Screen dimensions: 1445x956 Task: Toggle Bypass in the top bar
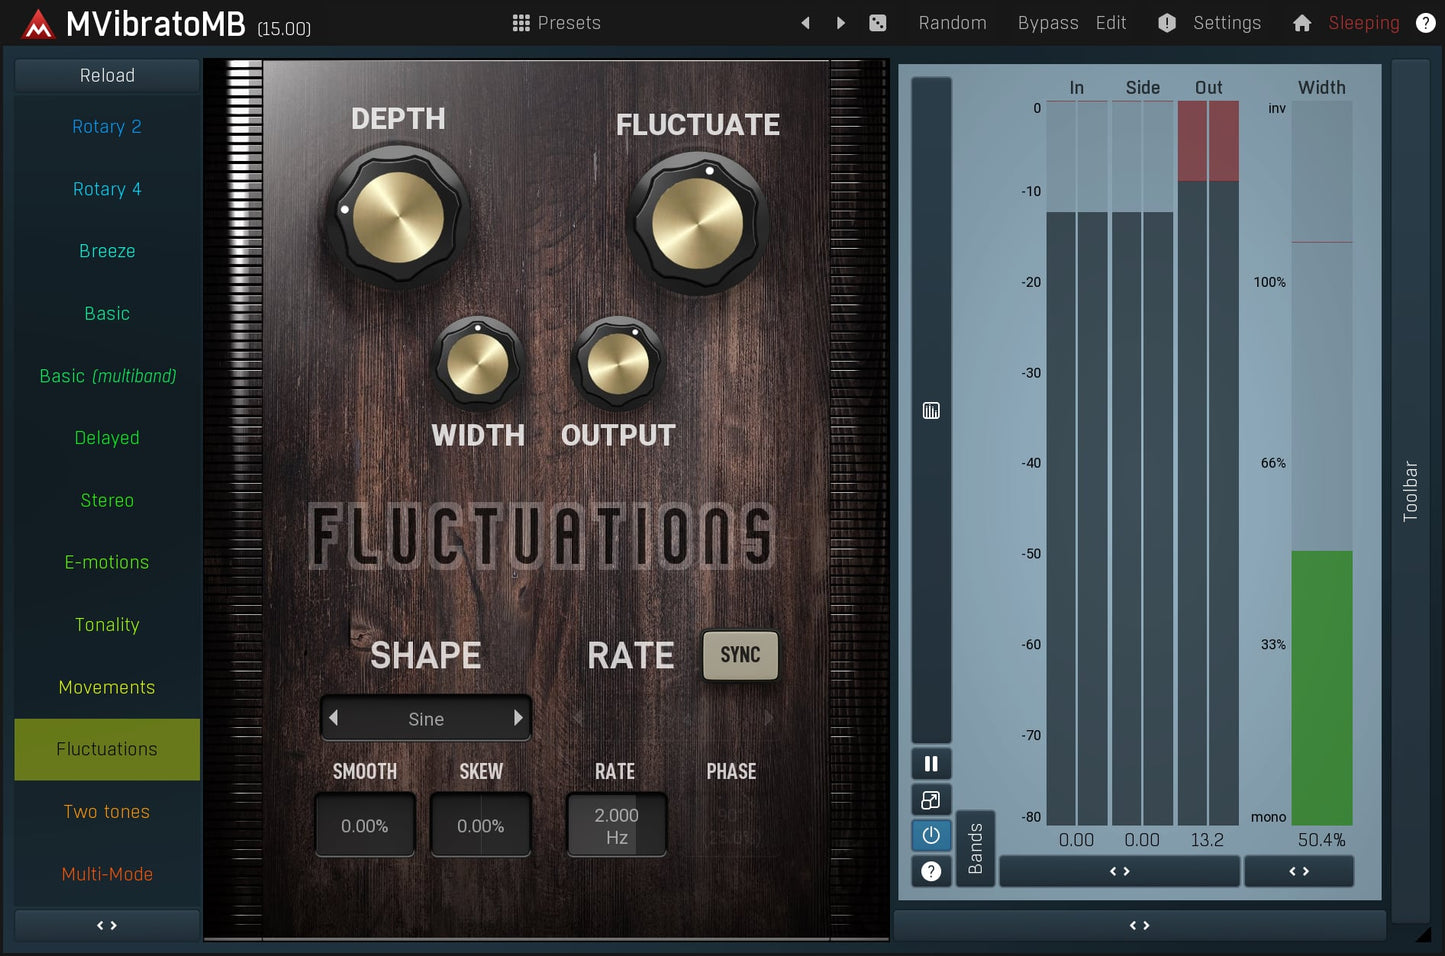point(1047,23)
